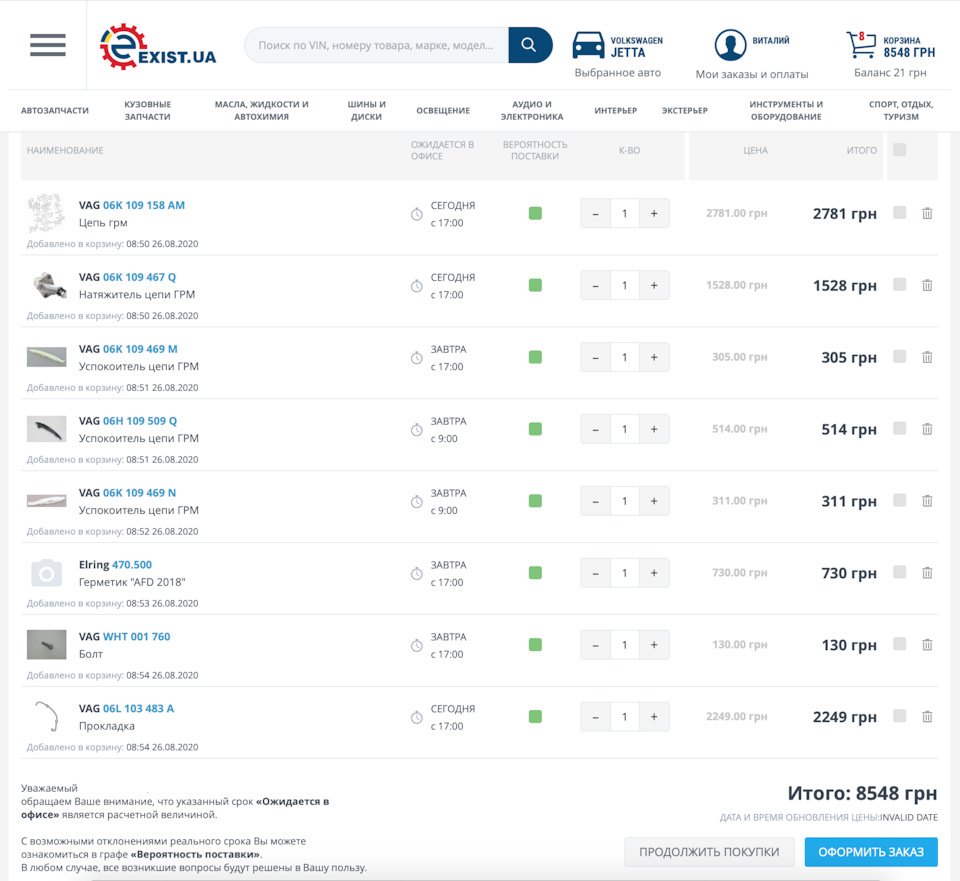Click clock icon for Цепь грм
Screen dimensions: 960x881
click(416, 214)
